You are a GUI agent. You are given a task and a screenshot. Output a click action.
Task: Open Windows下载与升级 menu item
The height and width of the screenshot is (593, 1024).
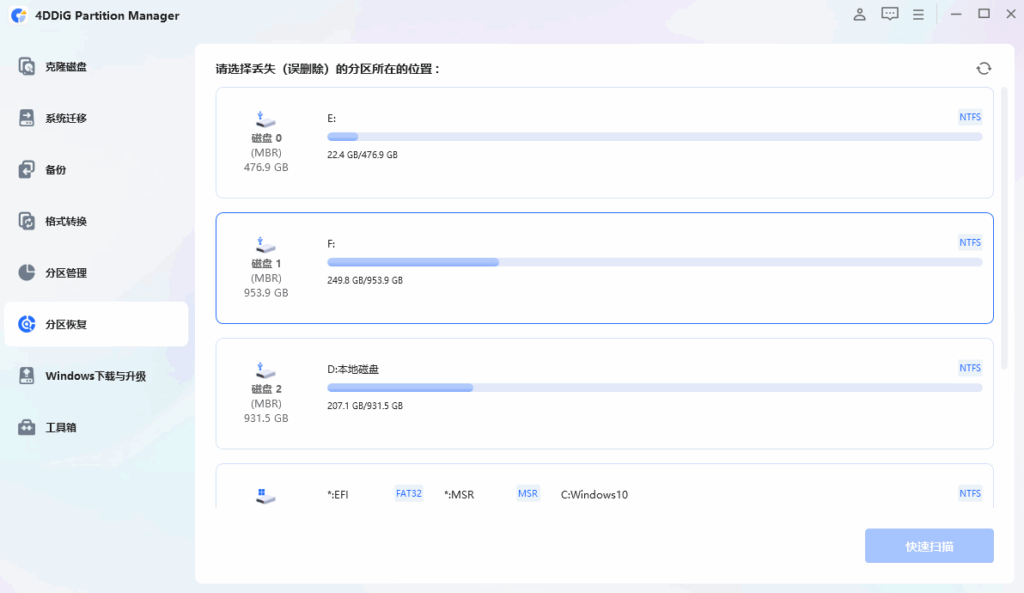(95, 376)
